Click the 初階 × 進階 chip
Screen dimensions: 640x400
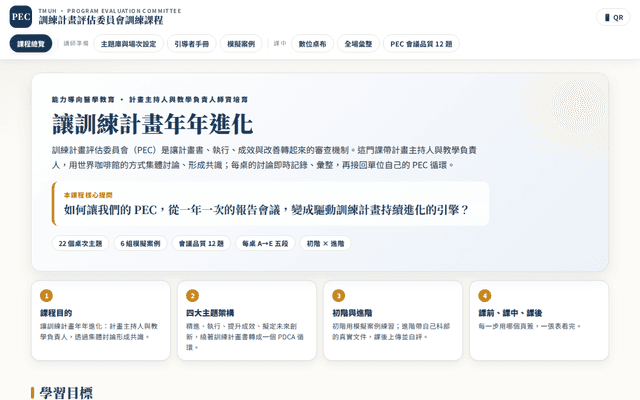click(x=326, y=243)
